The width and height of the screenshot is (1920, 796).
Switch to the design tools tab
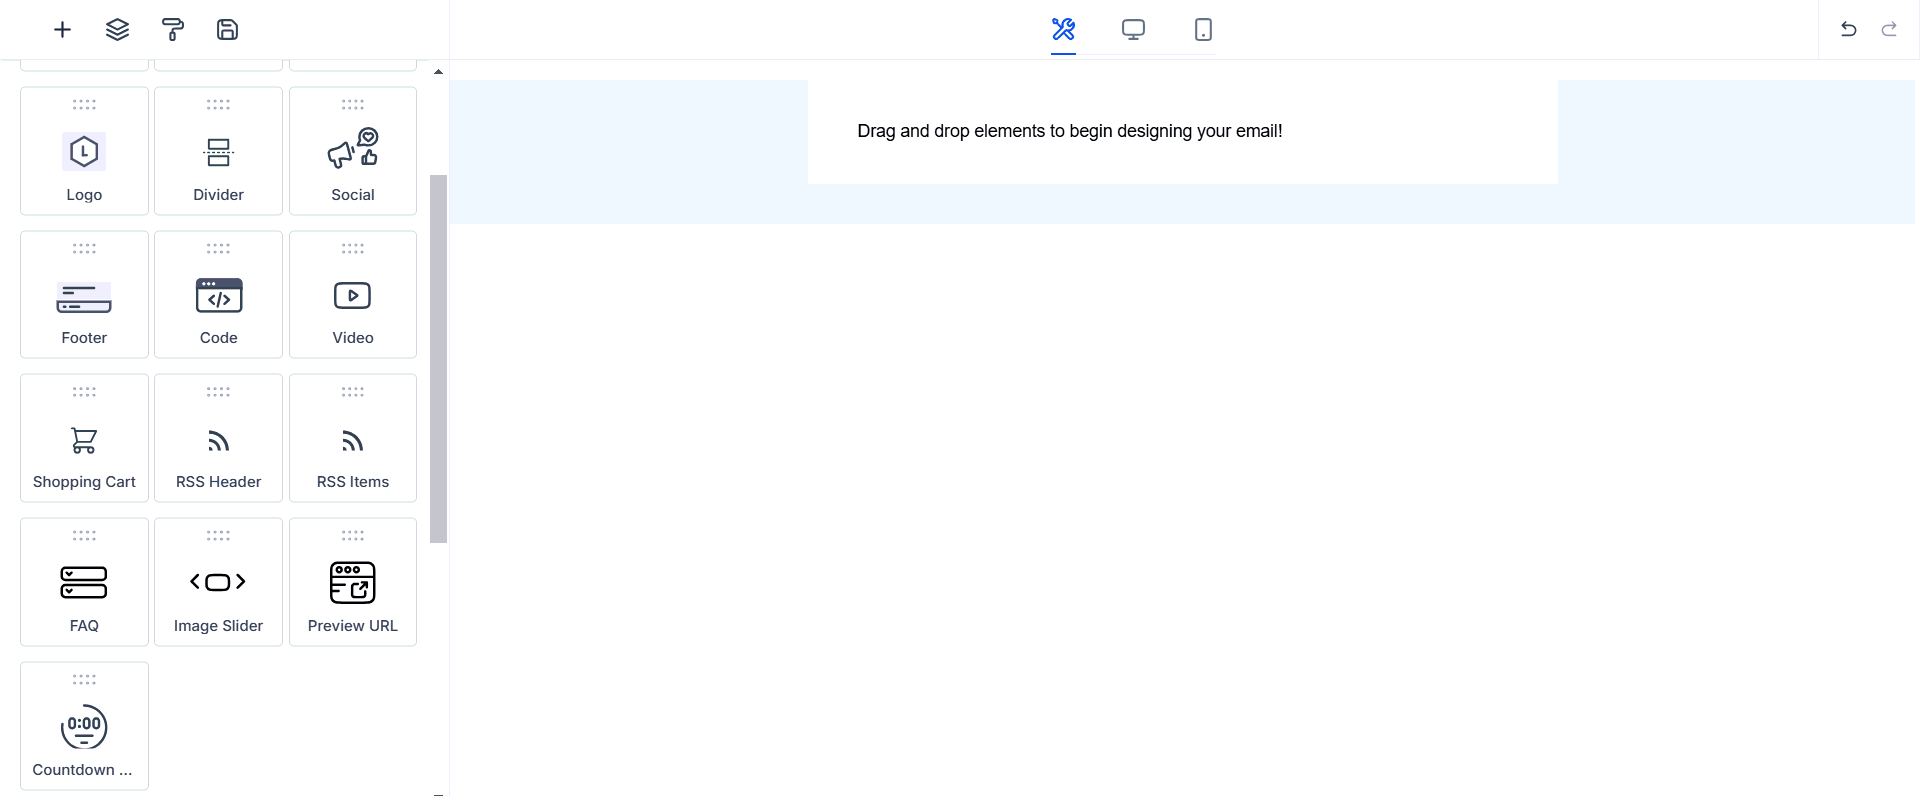[x=1063, y=30]
